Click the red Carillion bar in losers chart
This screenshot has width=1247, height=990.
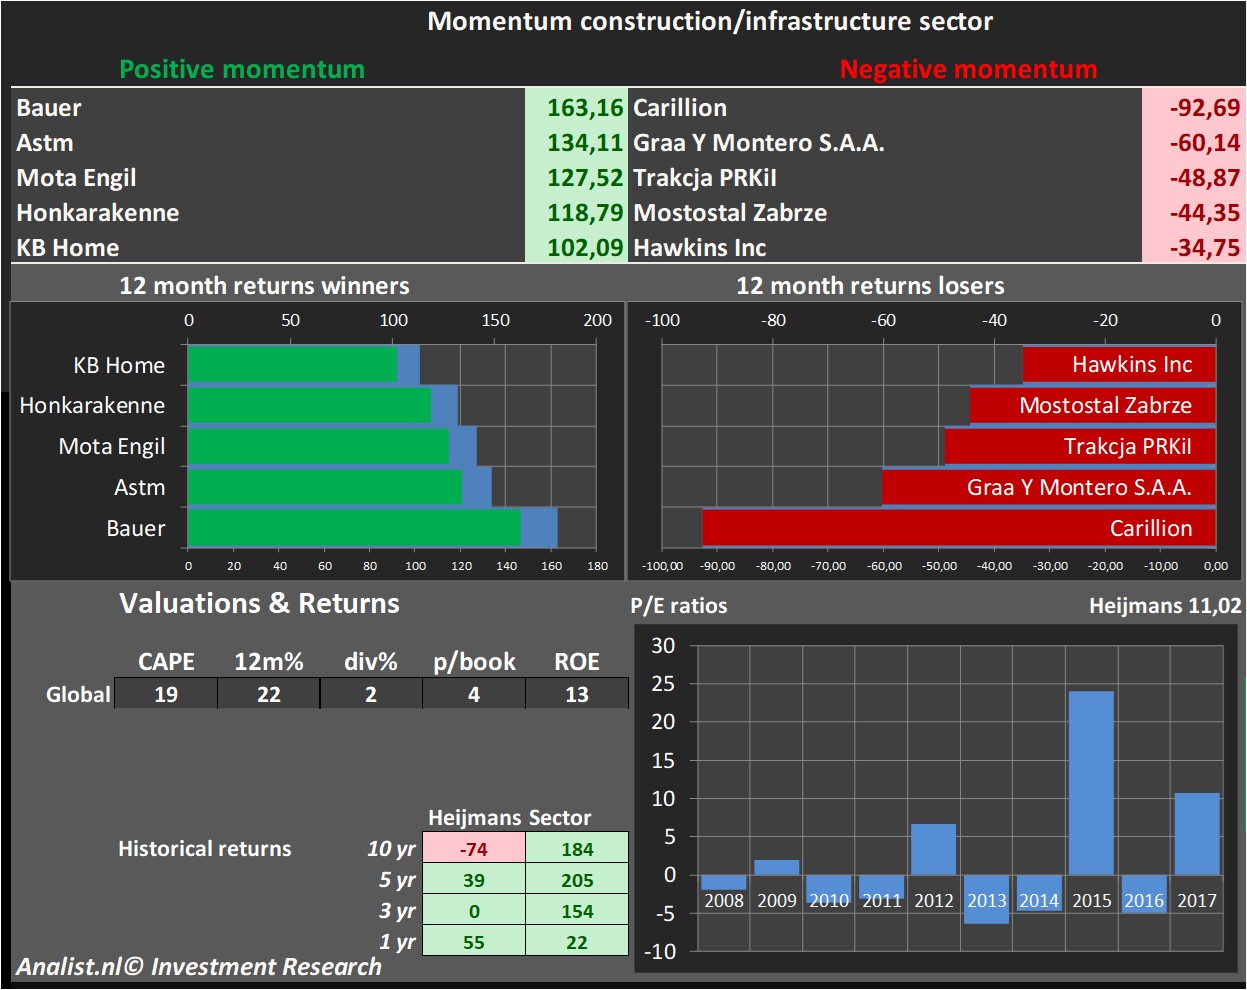click(959, 528)
